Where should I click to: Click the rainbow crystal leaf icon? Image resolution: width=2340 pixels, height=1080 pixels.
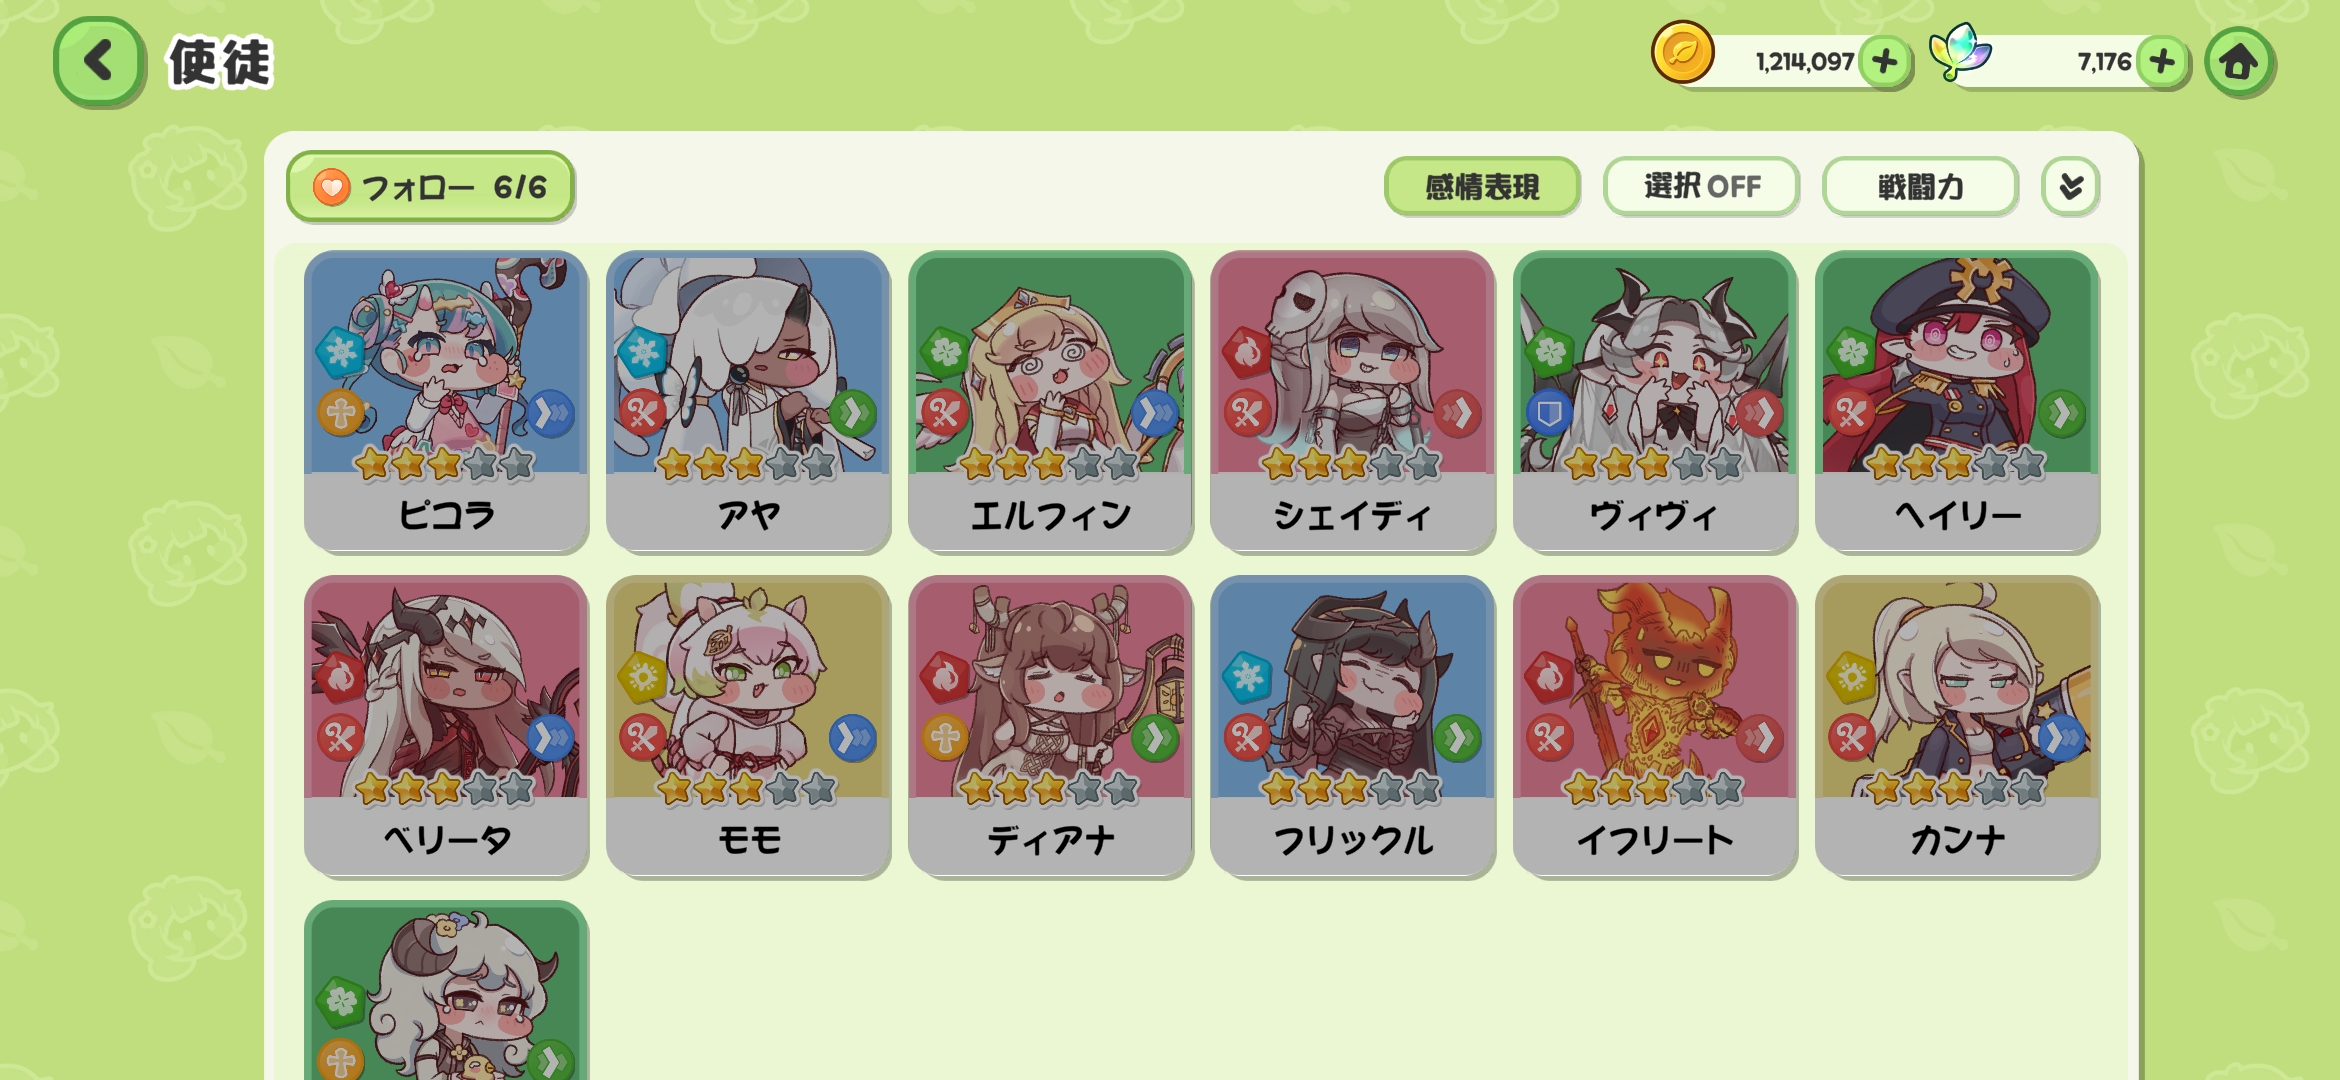pos(1960,52)
